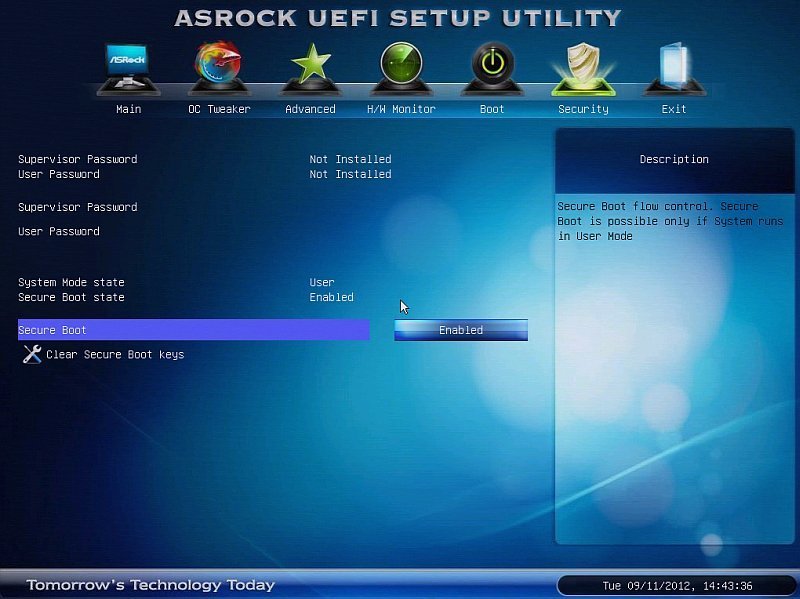Select the highlighted Secure Boot row
The image size is (800, 599).
193,330
